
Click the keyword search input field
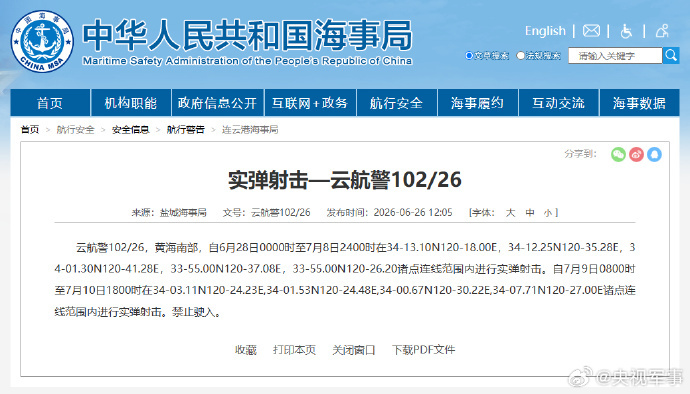pos(615,55)
